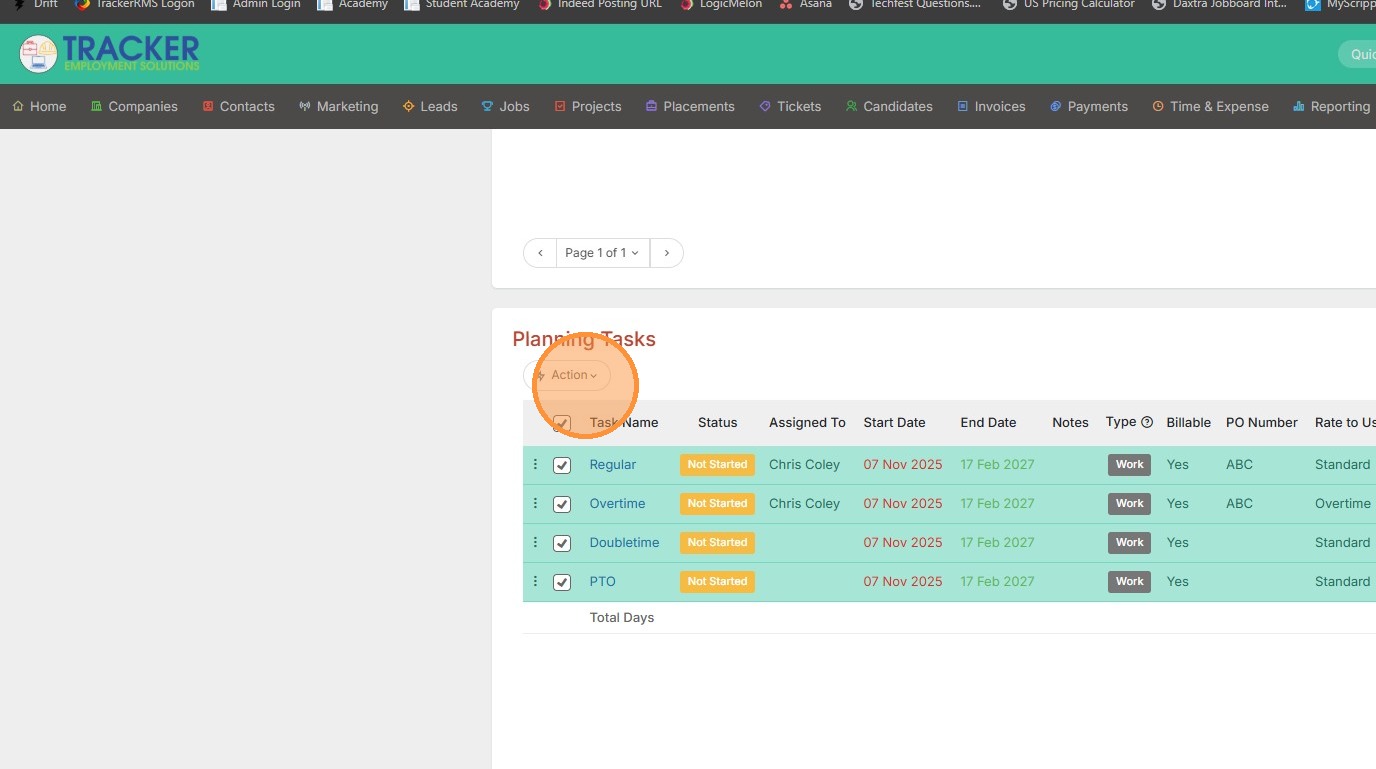This screenshot has height=769, width=1376.
Task: Select Chris Coley in the Overtime row
Action: pos(804,503)
